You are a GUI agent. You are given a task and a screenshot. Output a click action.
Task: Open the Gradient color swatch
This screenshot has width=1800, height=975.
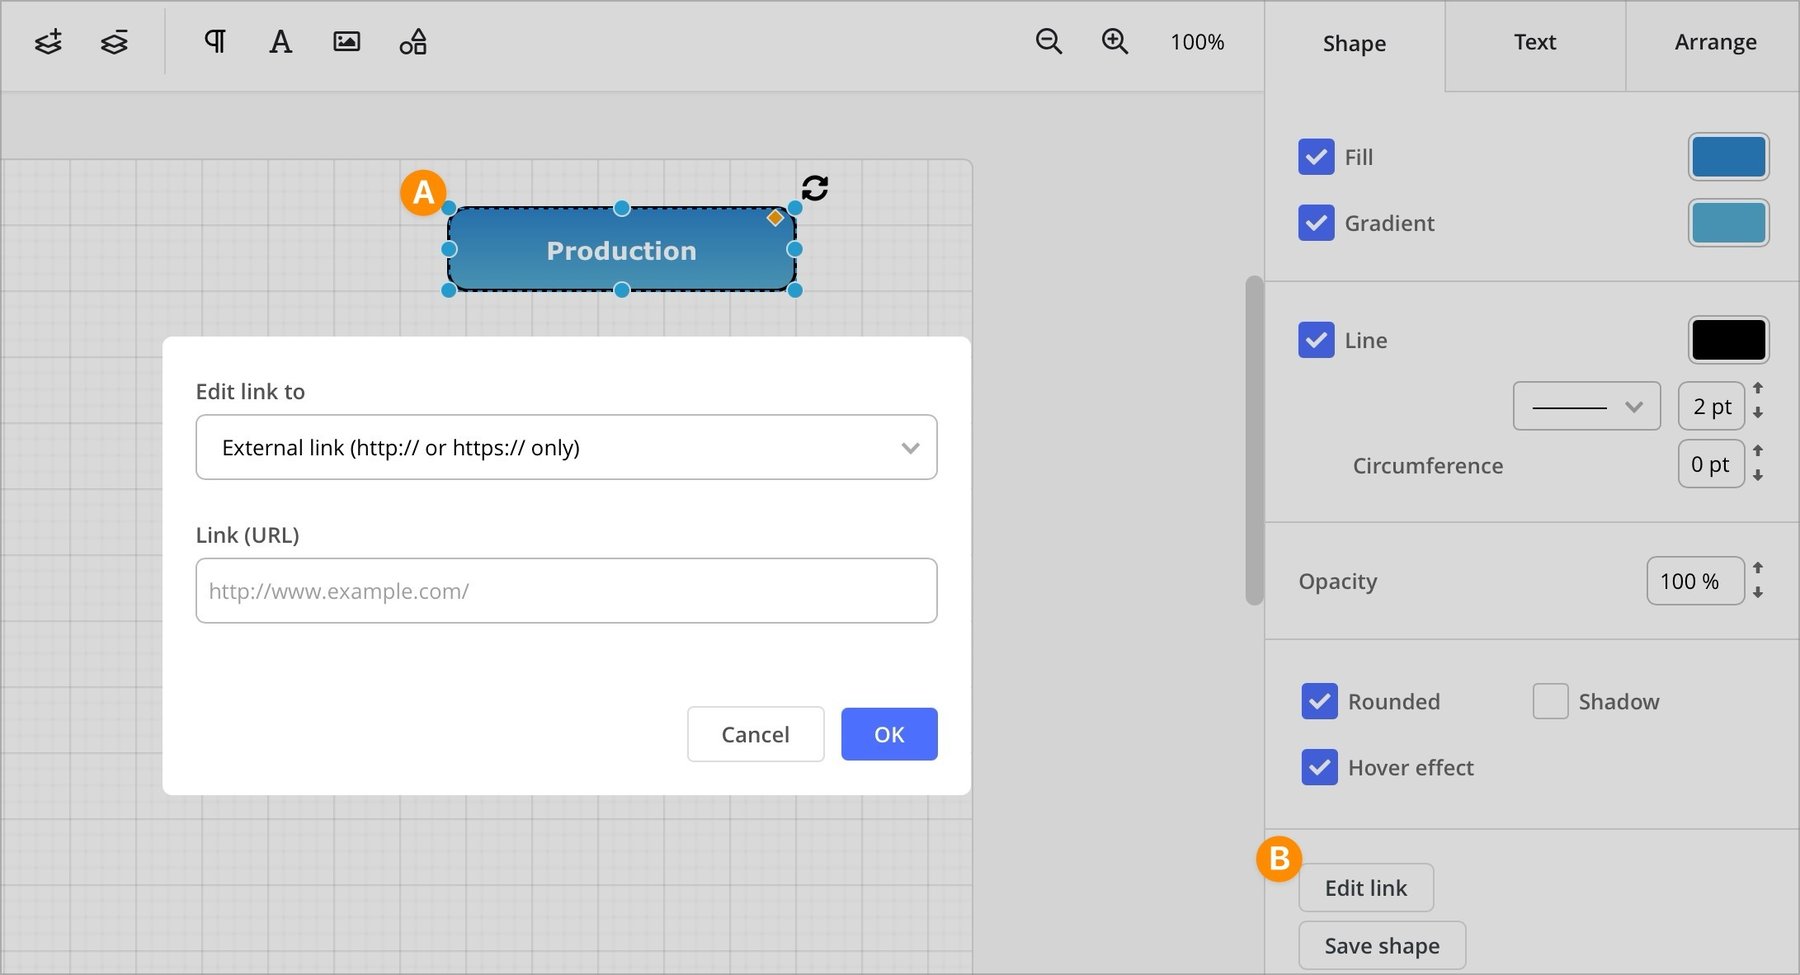(1729, 223)
